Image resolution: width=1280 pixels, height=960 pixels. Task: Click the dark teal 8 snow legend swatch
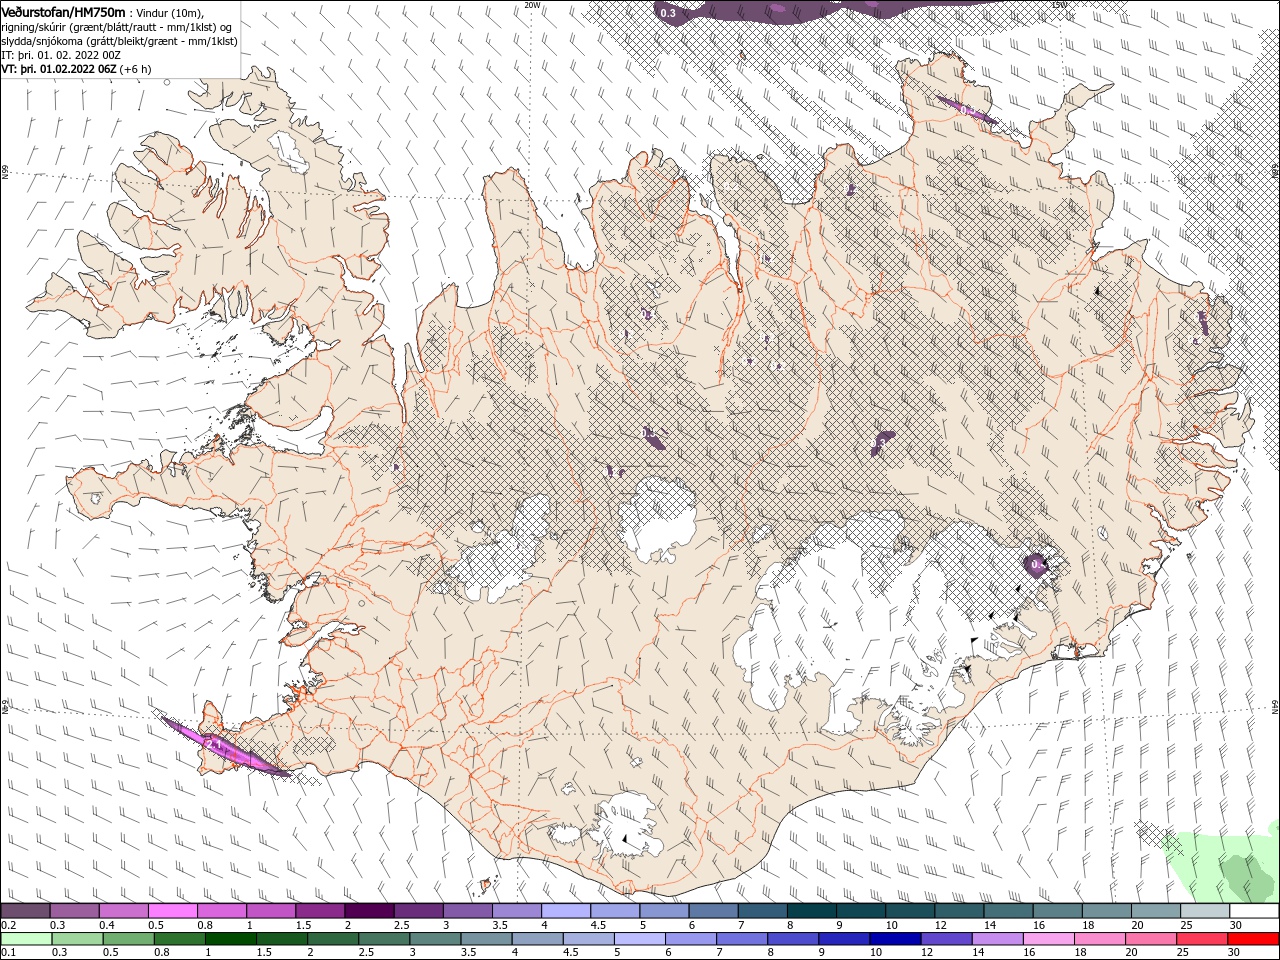pos(812,911)
